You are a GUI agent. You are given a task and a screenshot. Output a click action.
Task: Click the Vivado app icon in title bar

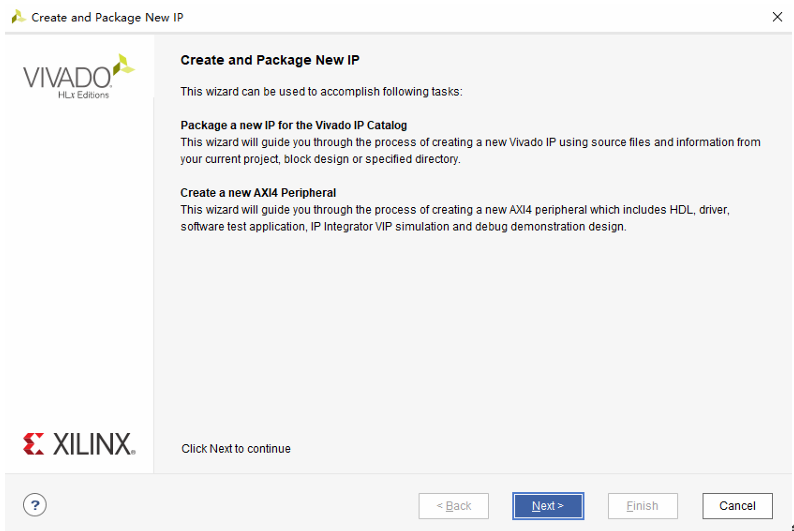tap(17, 17)
